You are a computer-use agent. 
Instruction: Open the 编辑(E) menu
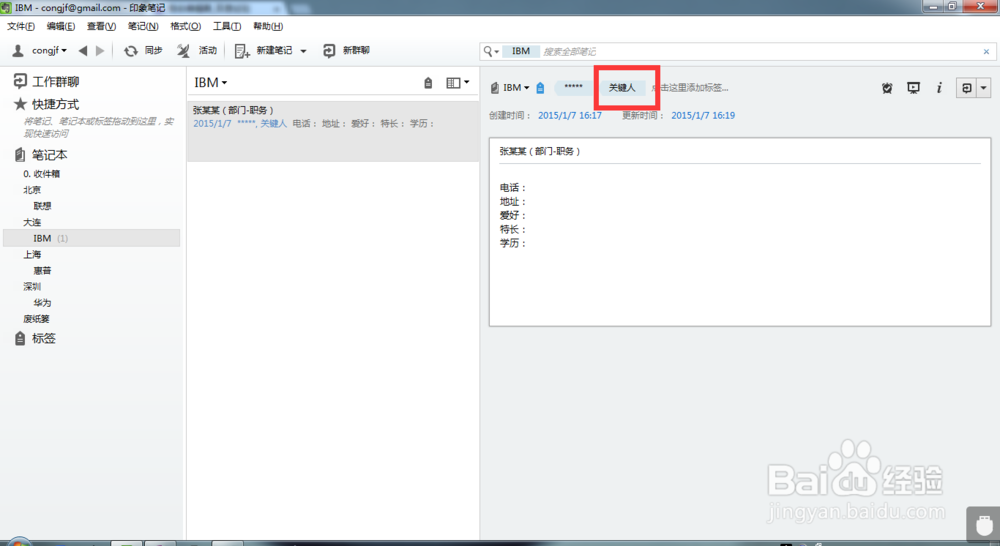click(61, 26)
